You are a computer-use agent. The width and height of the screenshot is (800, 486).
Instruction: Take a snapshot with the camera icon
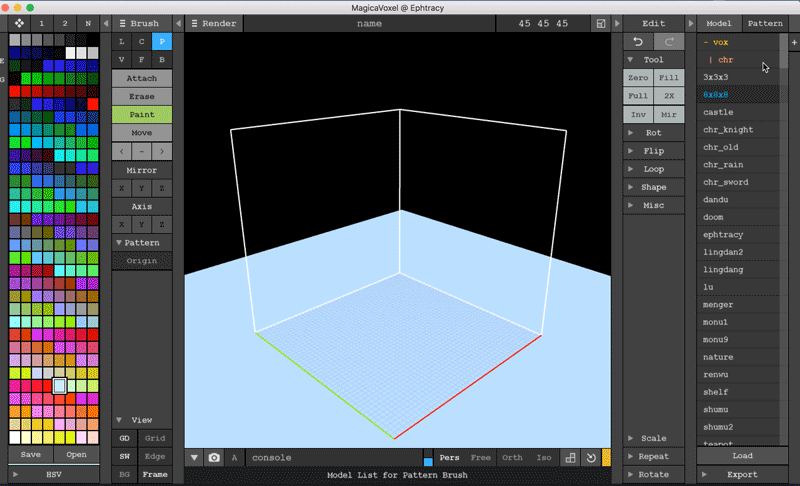[x=214, y=457]
